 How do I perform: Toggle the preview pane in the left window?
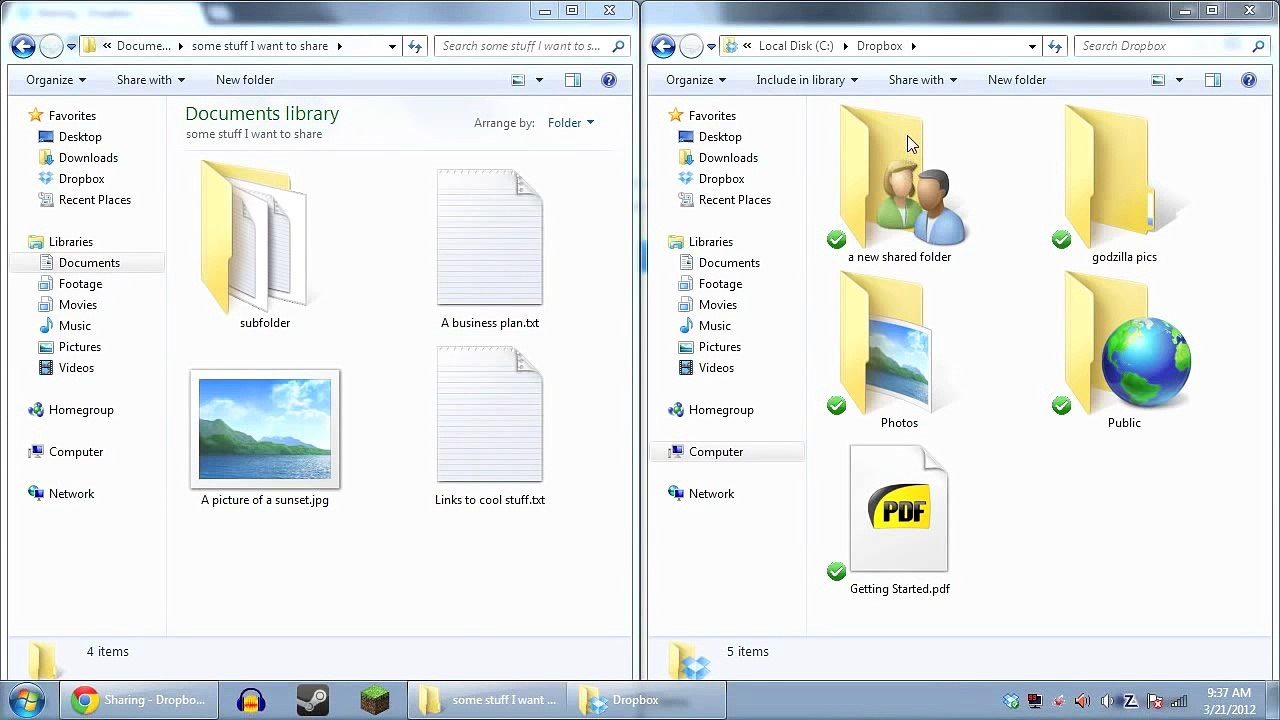[572, 80]
